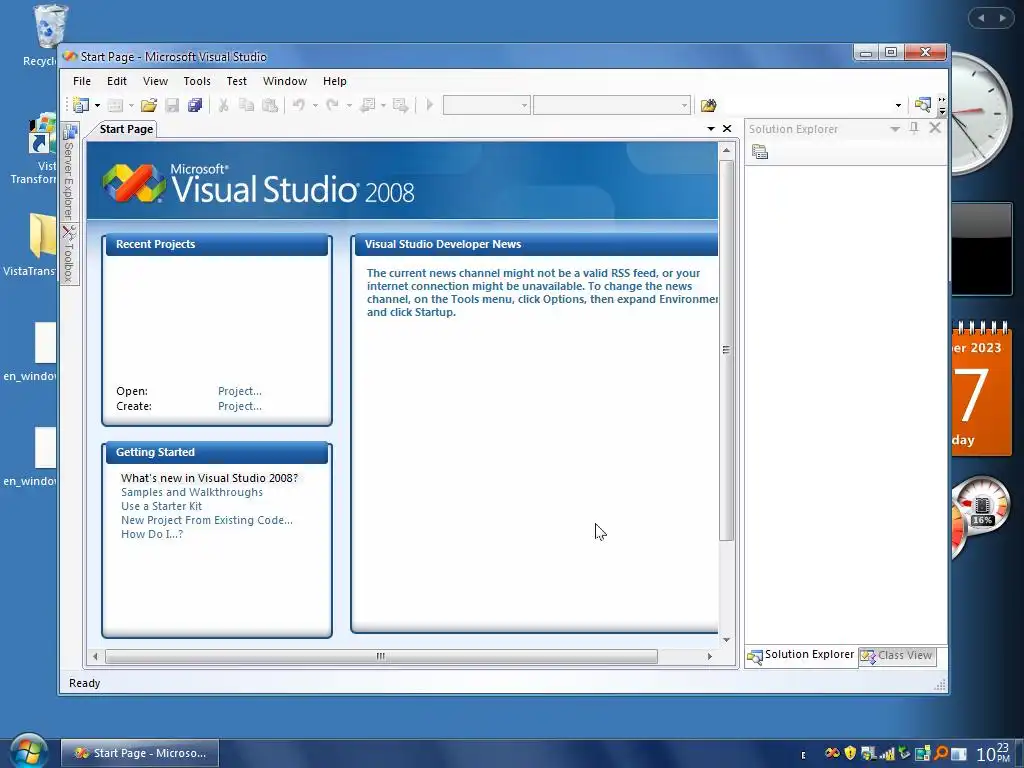The height and width of the screenshot is (768, 1024).
Task: Click the Save All icon
Action: click(x=195, y=105)
